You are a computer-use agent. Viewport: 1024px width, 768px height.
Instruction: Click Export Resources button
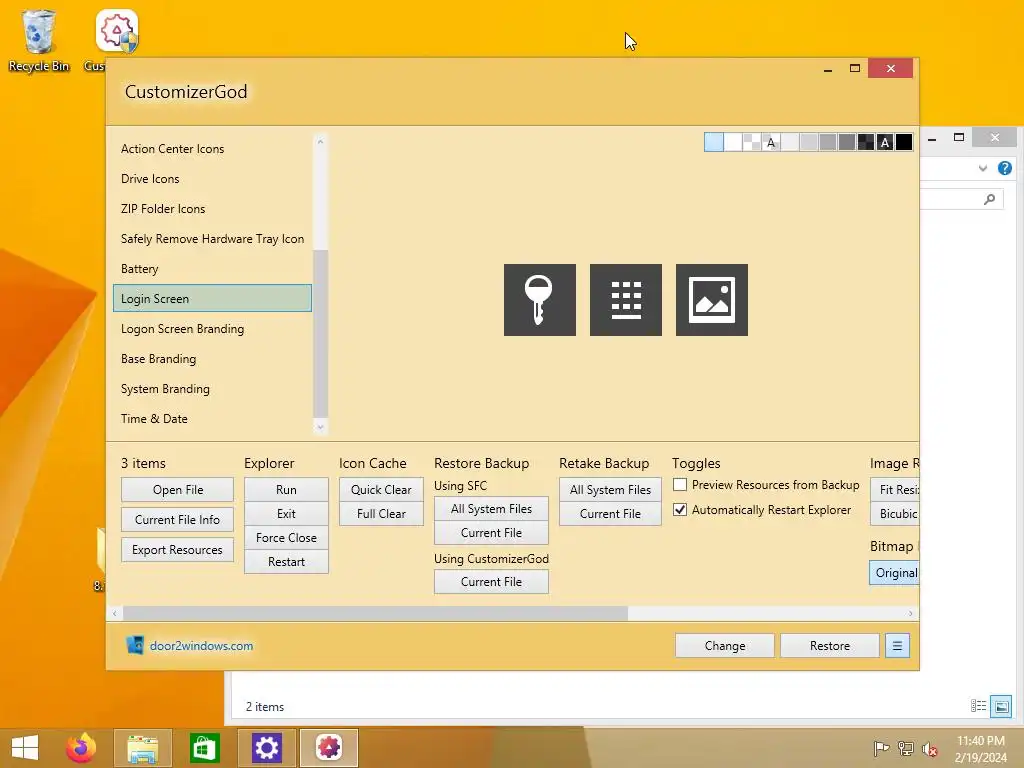(x=178, y=550)
